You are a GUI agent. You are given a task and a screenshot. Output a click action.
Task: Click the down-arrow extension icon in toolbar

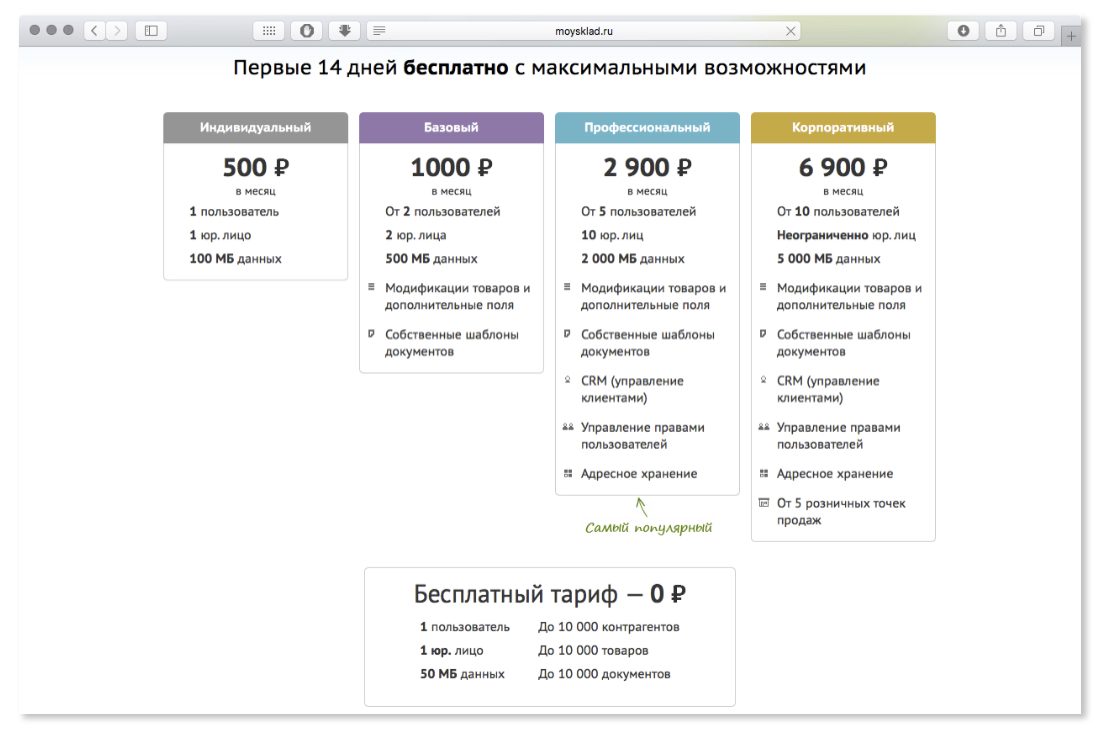(x=344, y=31)
